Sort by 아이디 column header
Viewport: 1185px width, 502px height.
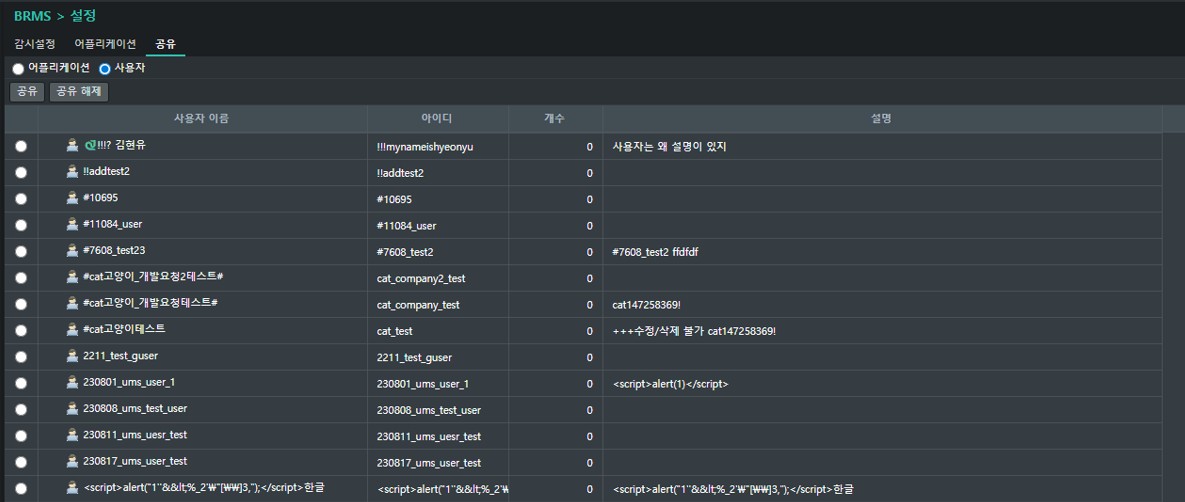pos(438,119)
